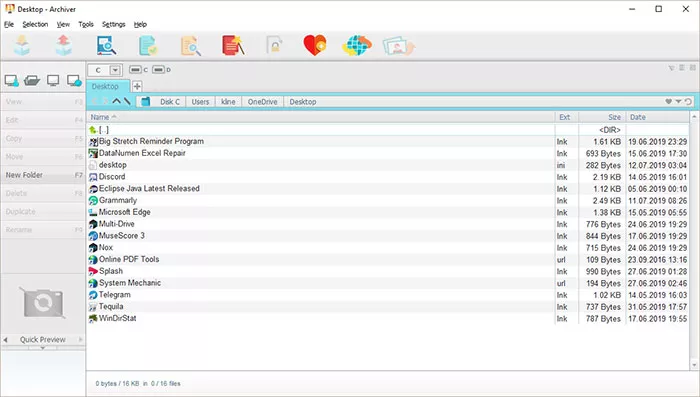The image size is (700, 397).
Task: Click the red heart toolbar icon
Action: (x=315, y=45)
